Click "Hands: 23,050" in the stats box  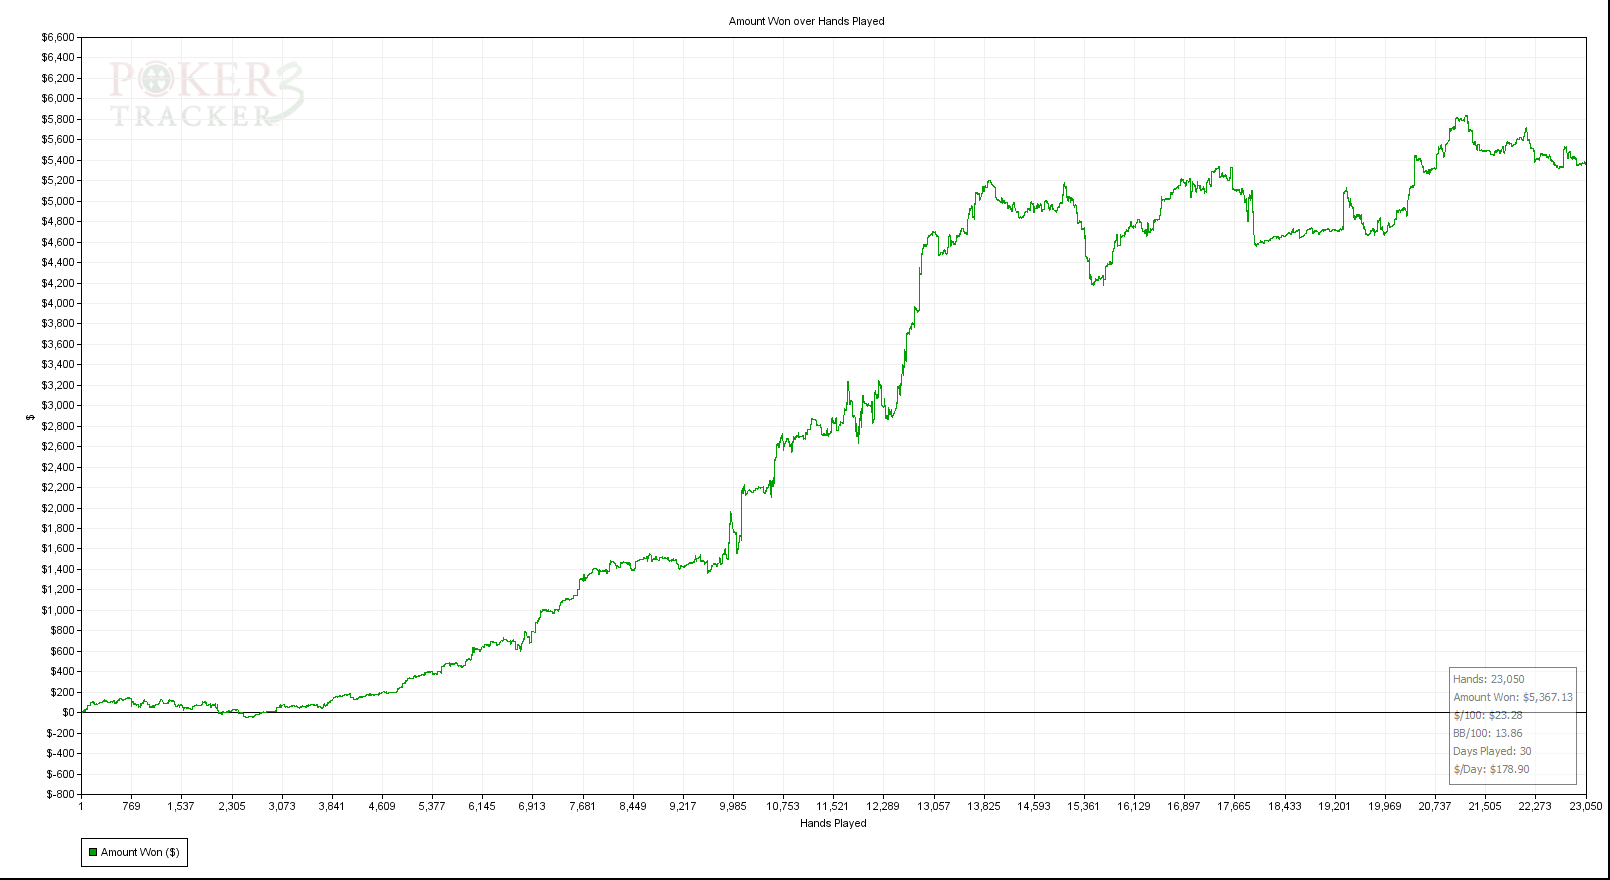coord(1488,679)
